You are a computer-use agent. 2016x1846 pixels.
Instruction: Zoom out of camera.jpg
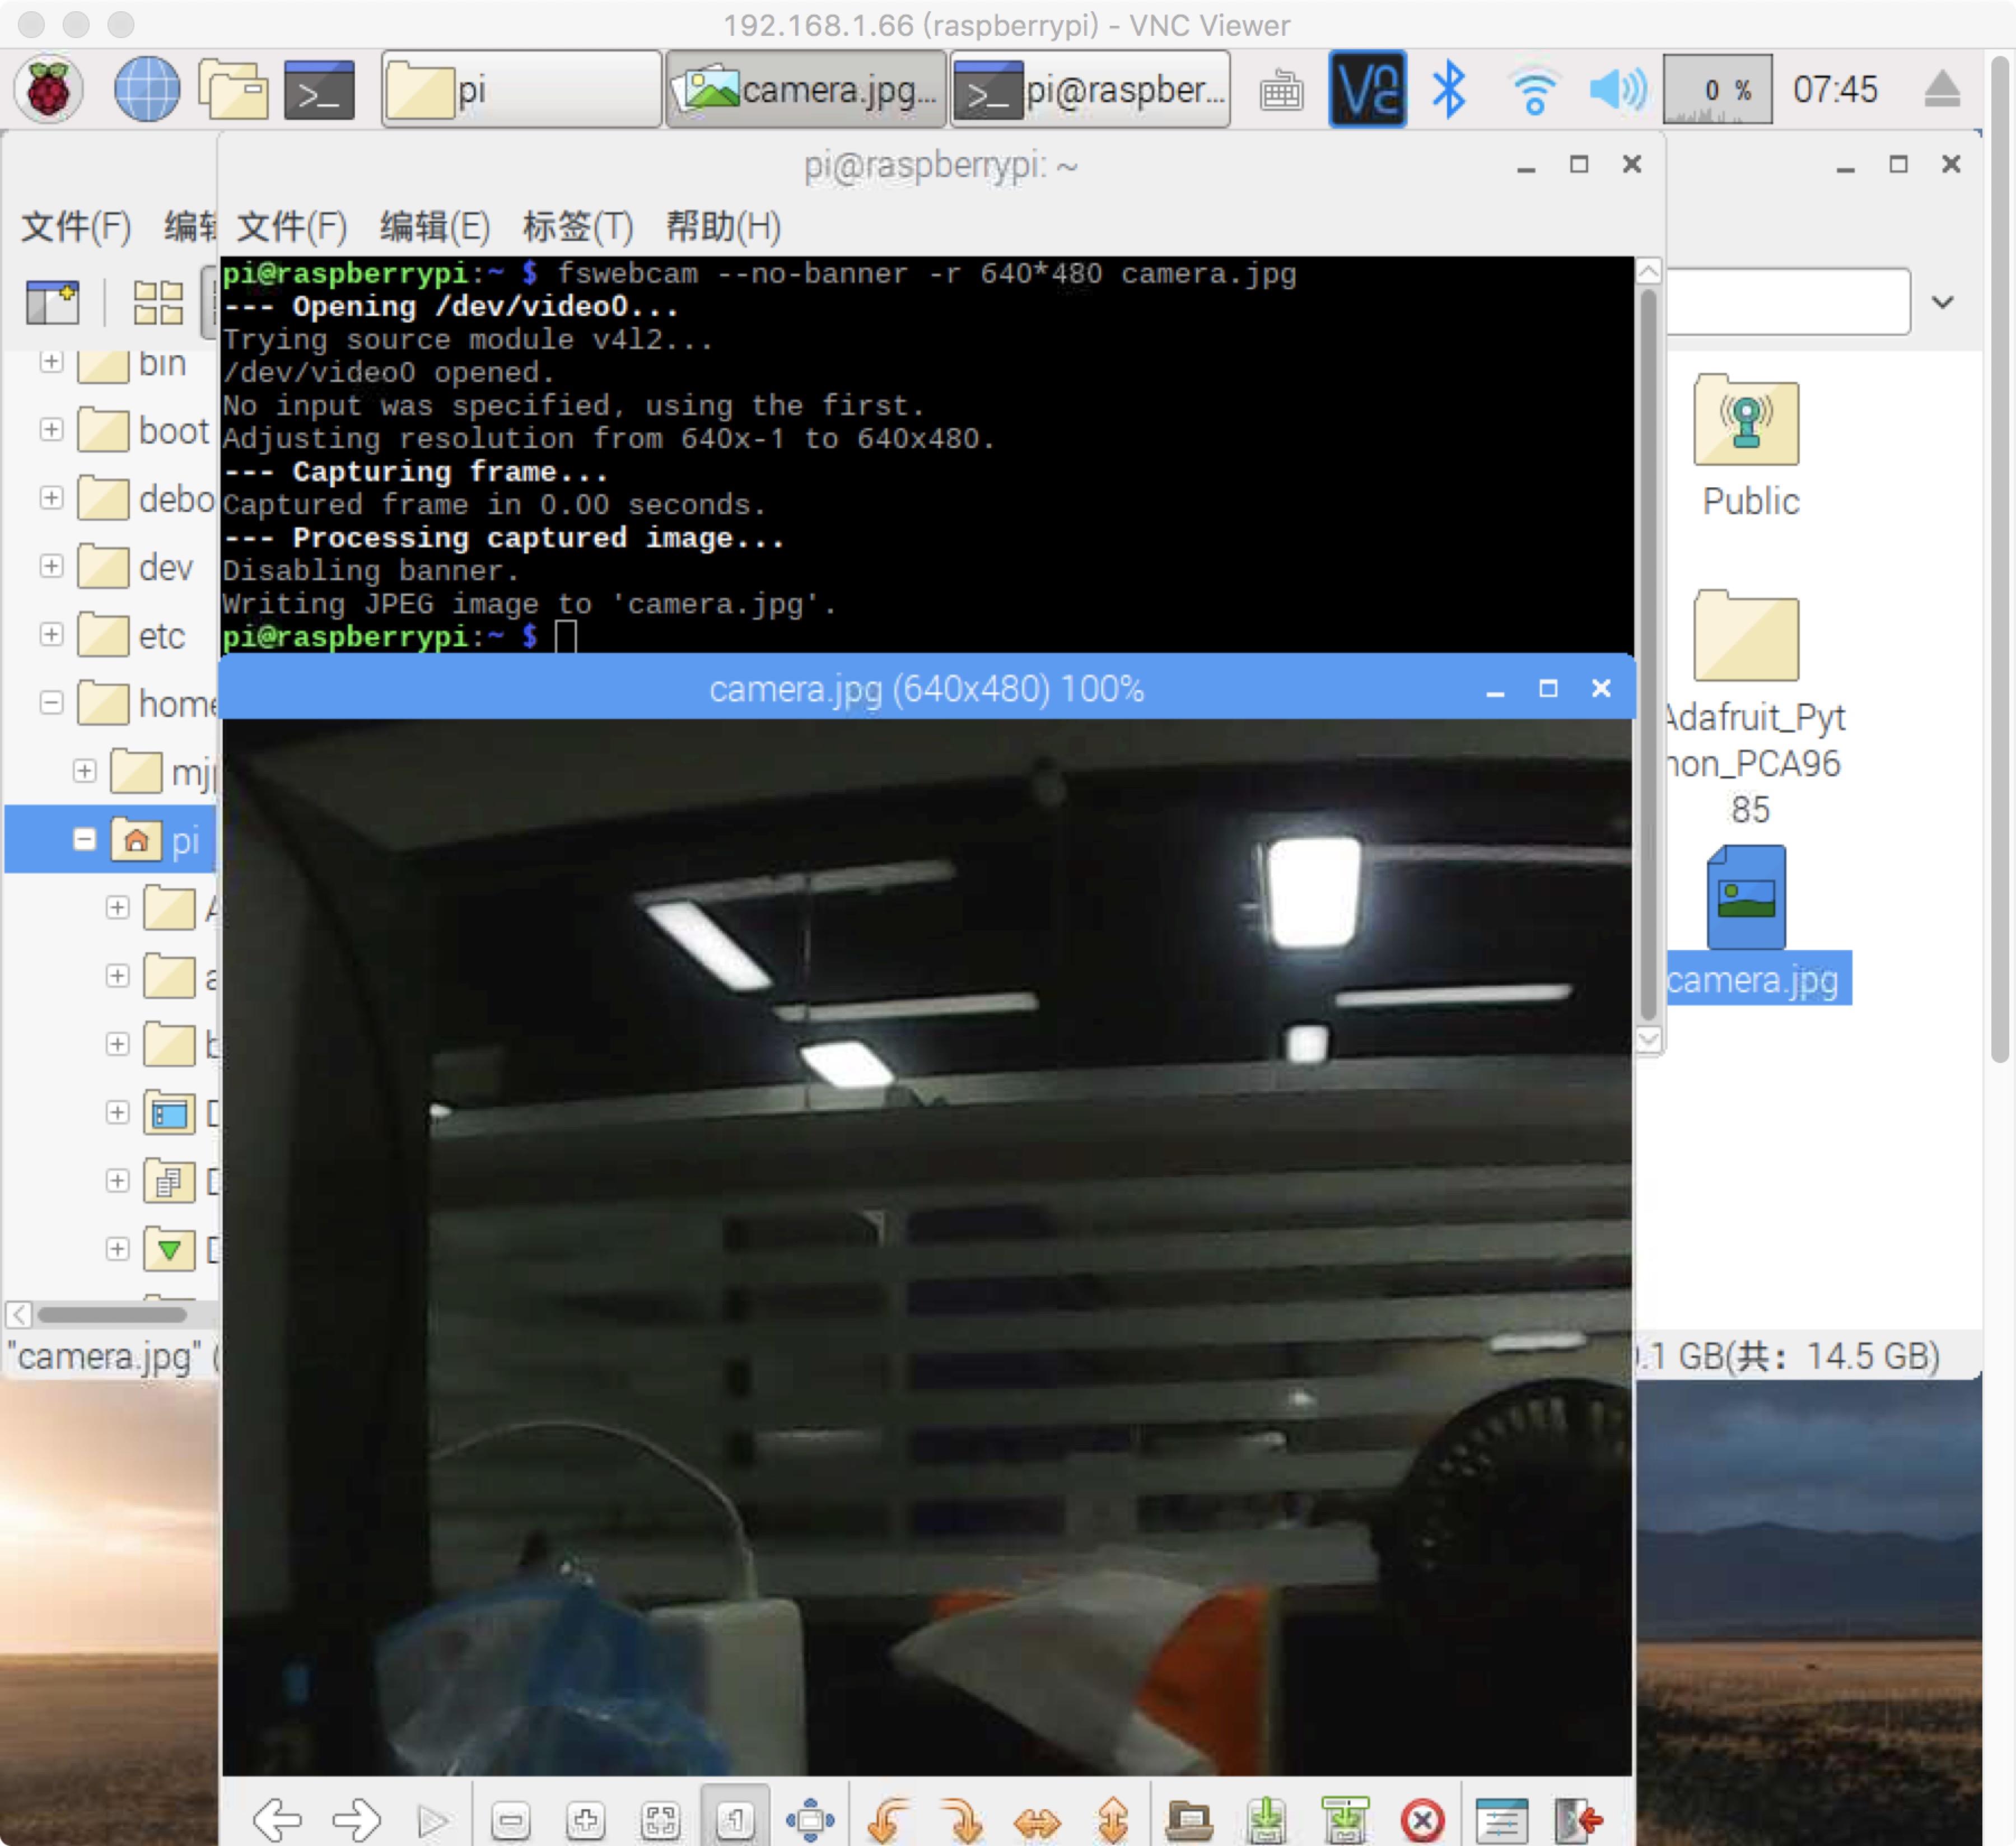[511, 1820]
